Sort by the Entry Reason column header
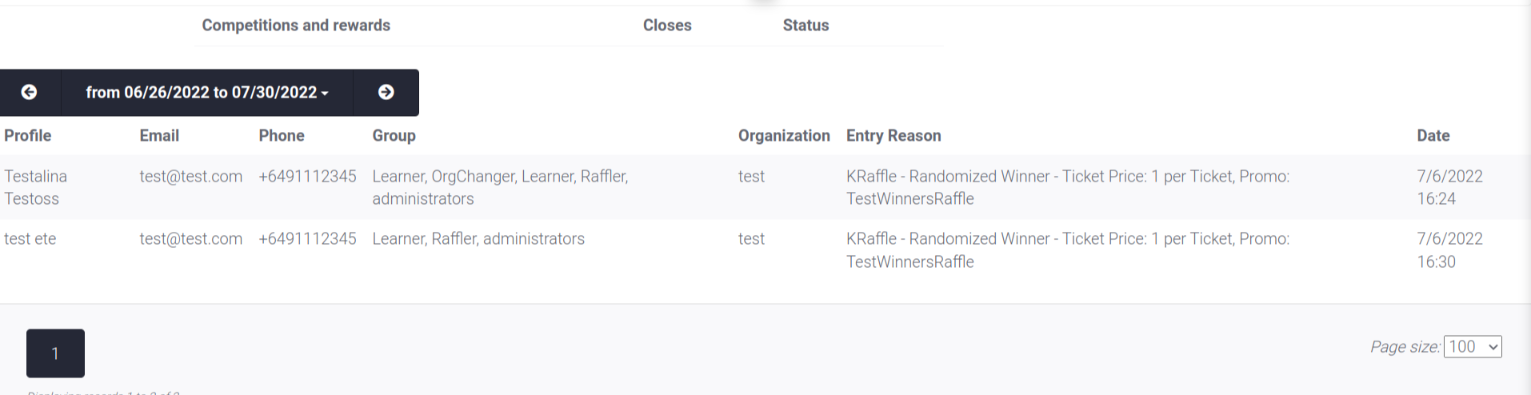Image resolution: width=1531 pixels, height=395 pixels. pyautogui.click(x=894, y=136)
